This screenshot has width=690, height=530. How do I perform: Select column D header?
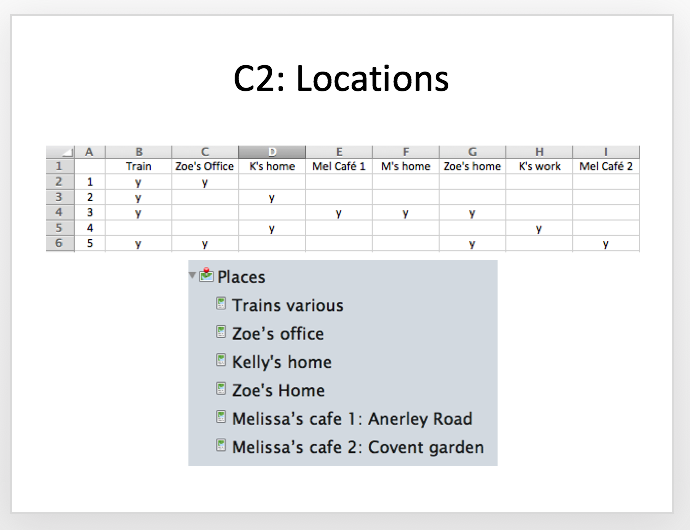pos(272,152)
